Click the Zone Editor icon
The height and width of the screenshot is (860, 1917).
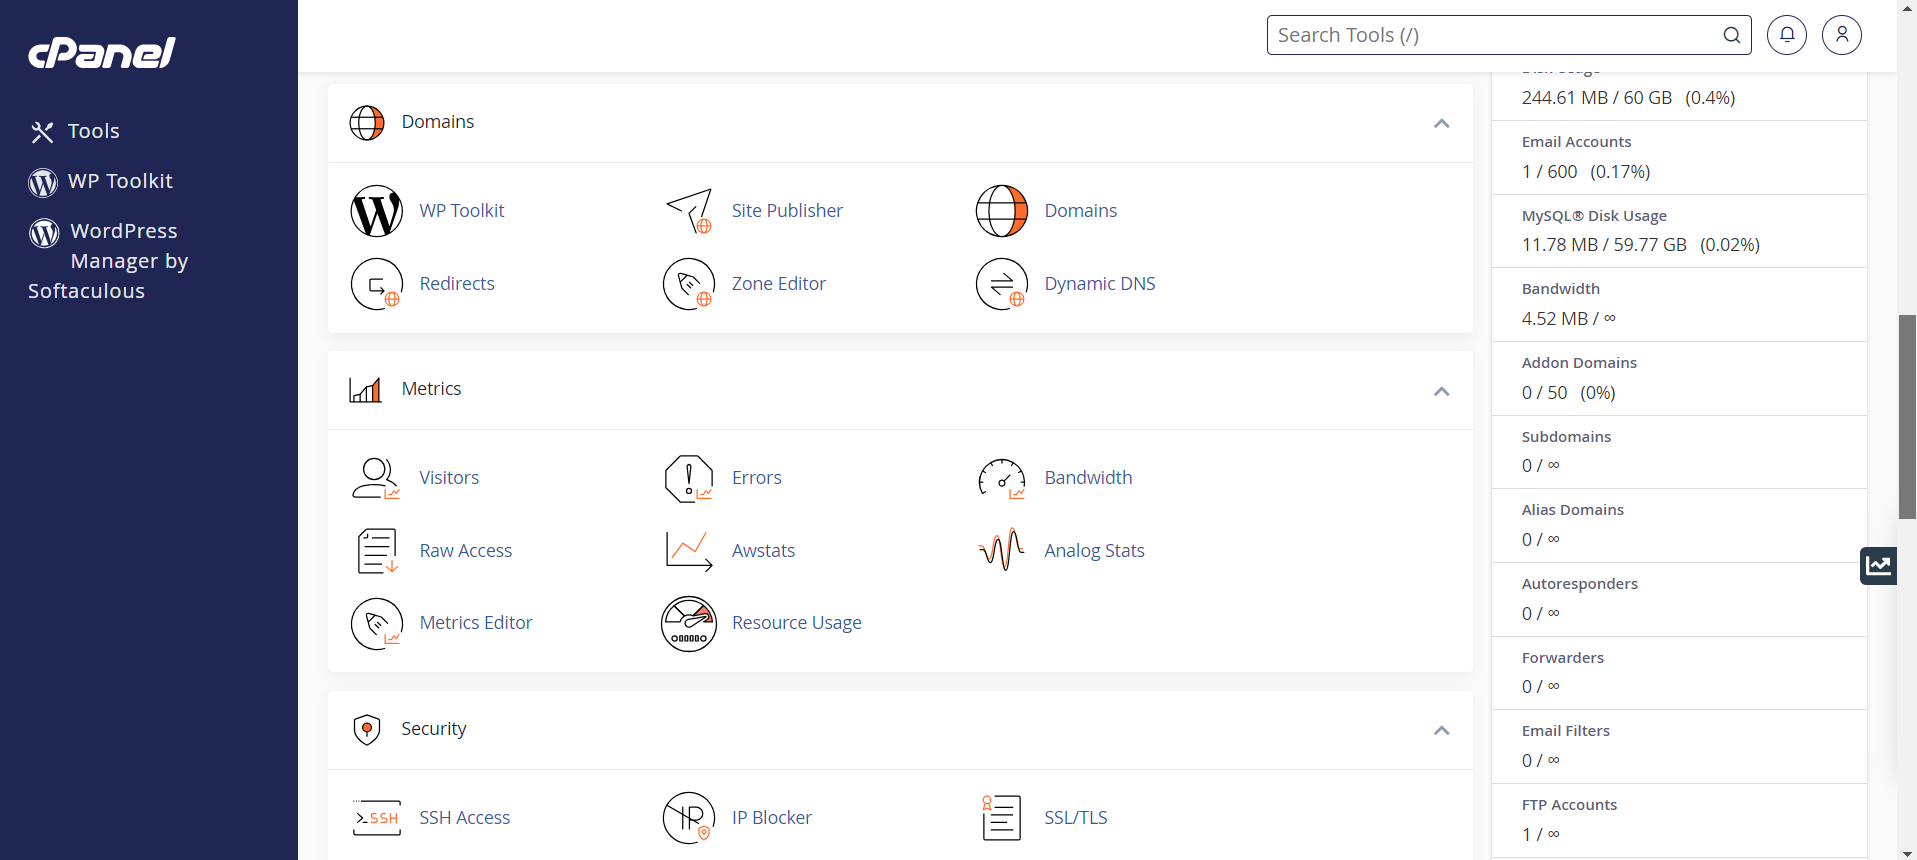(689, 284)
